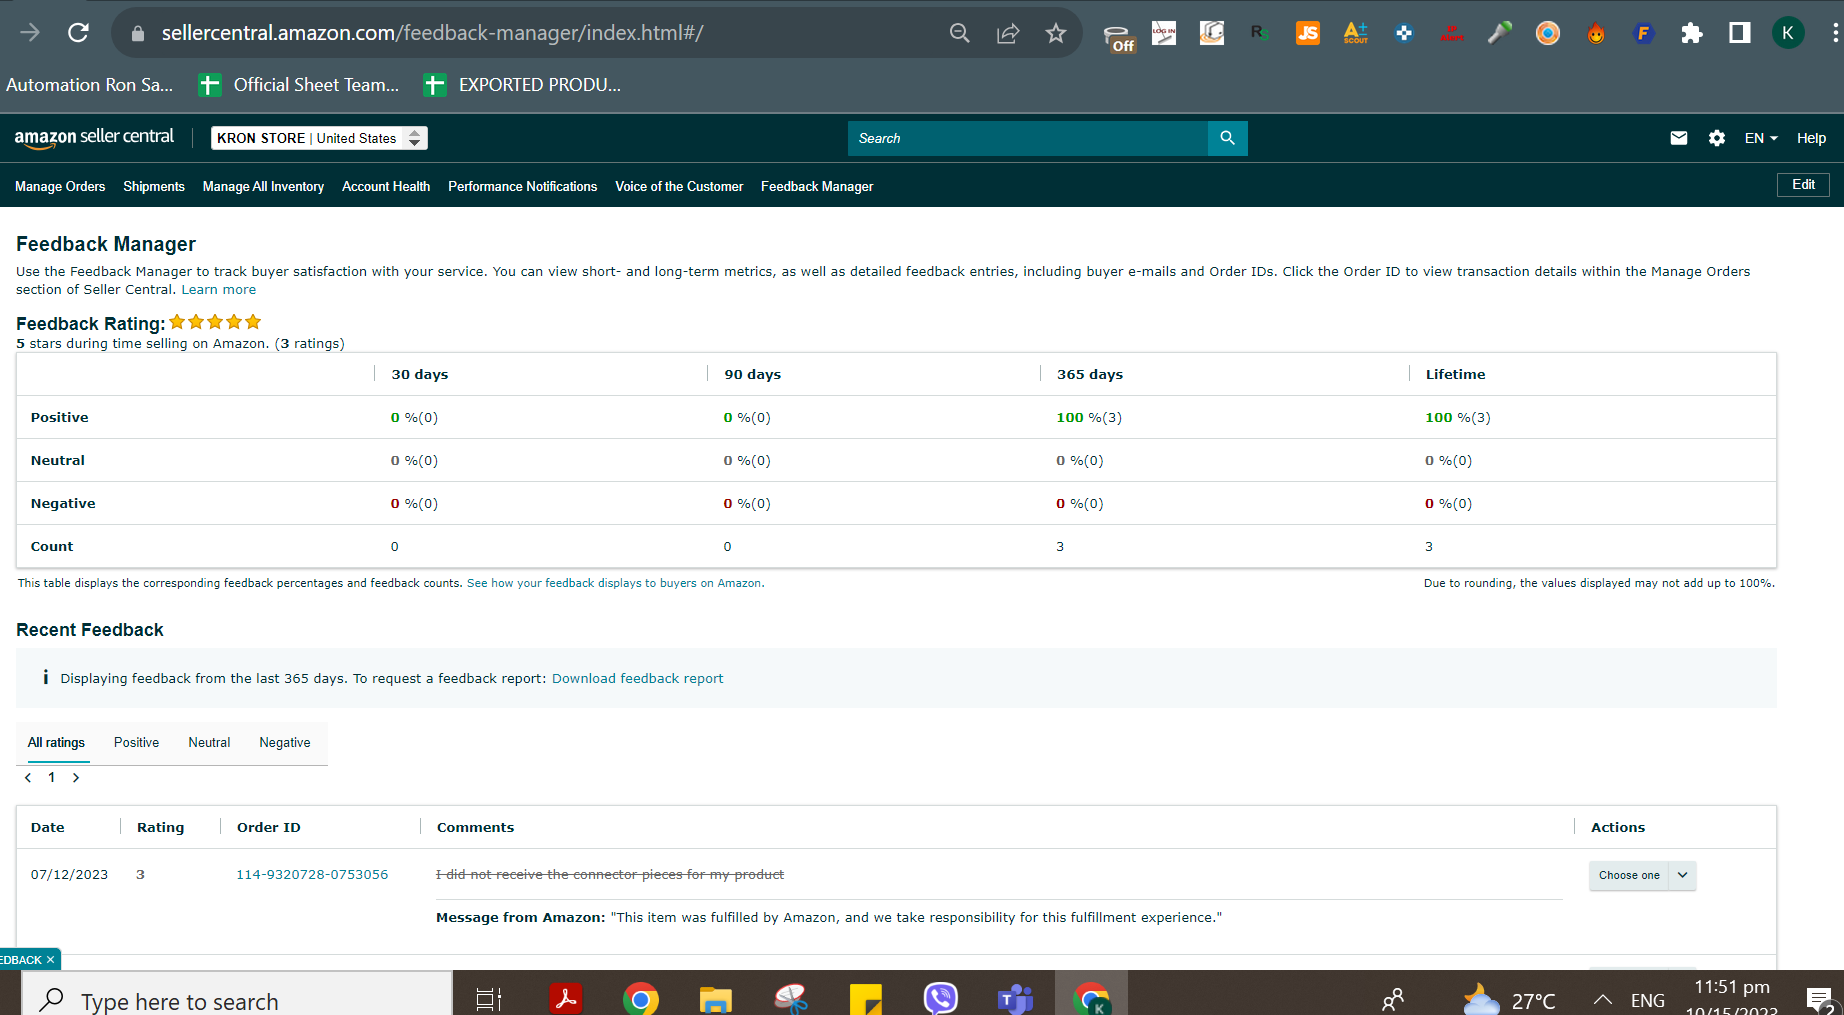Viewport: 1844px width, 1015px height.
Task: Open the weather 27°C widget
Action: click(x=1510, y=1000)
